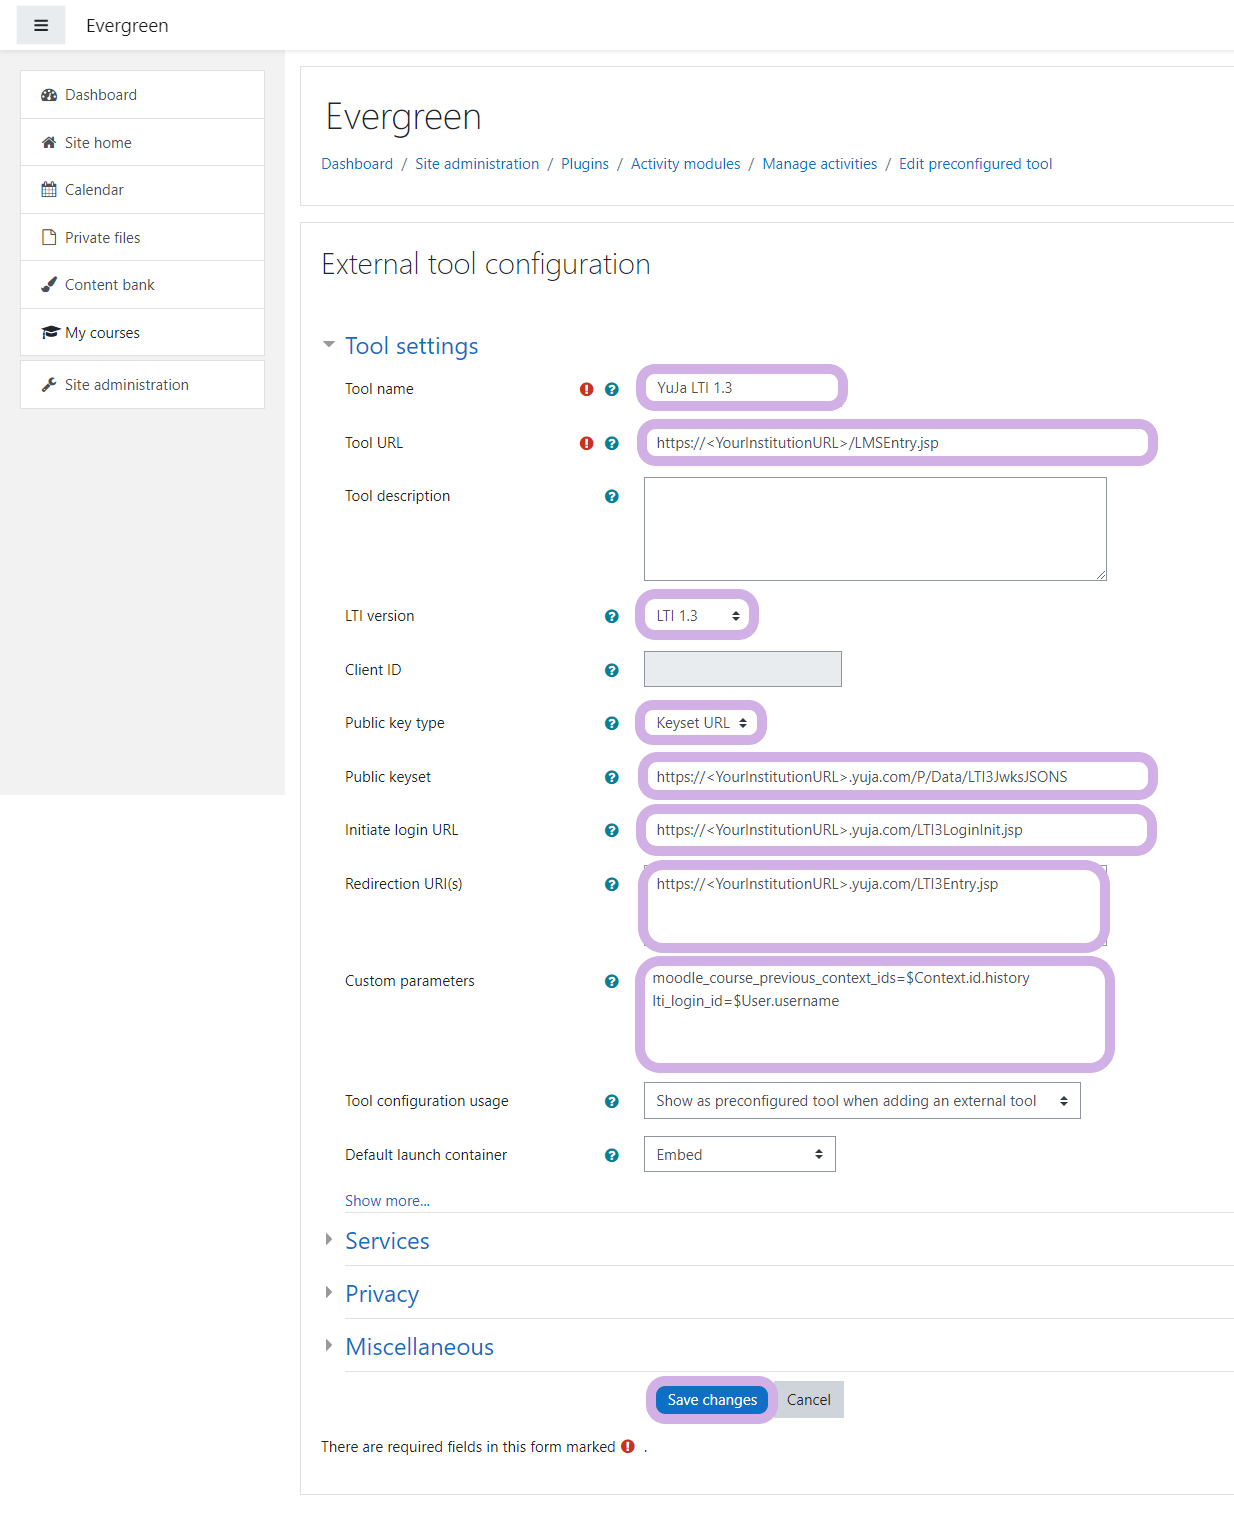Image resolution: width=1234 pixels, height=1520 pixels.
Task: Expand the Privacy section
Action: [382, 1294]
